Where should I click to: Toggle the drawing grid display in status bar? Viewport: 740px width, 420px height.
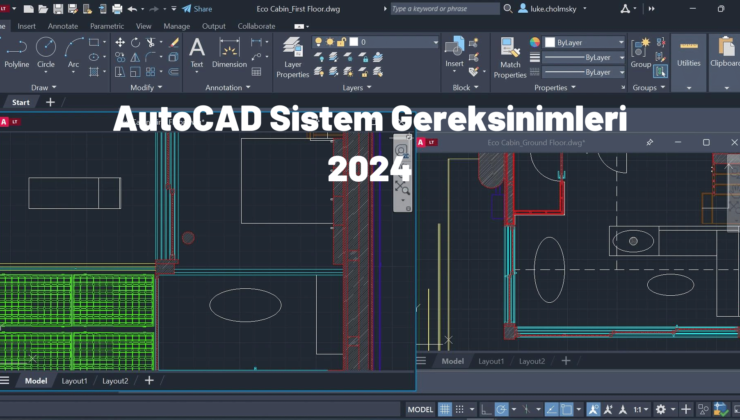pyautogui.click(x=445, y=409)
